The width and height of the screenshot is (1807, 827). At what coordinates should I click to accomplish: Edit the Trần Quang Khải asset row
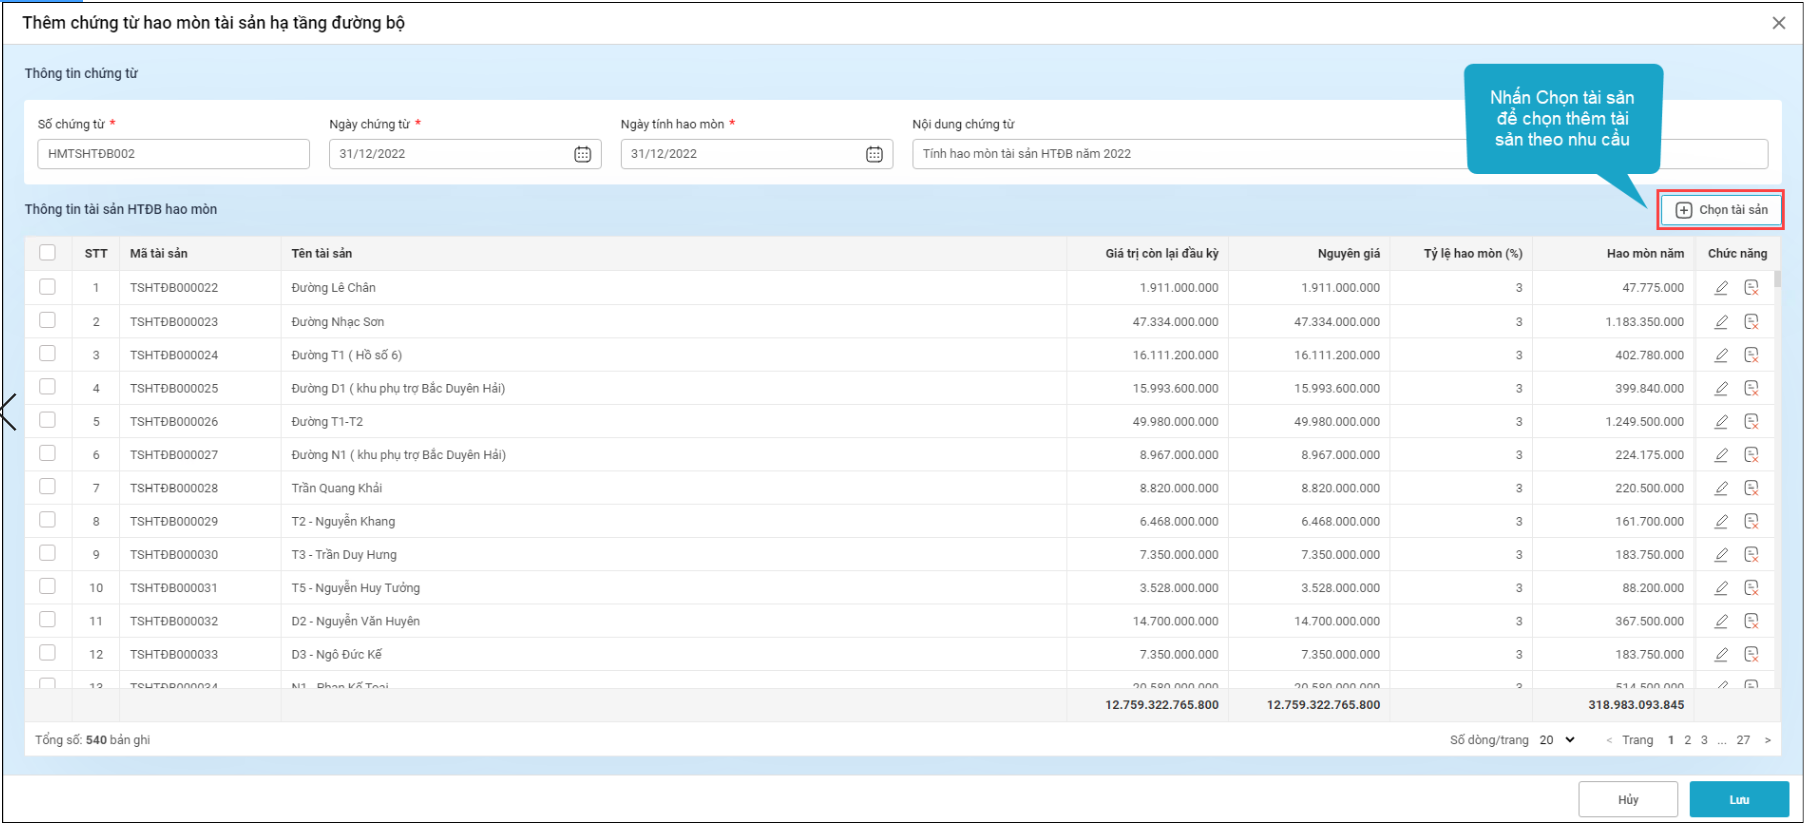point(1721,489)
